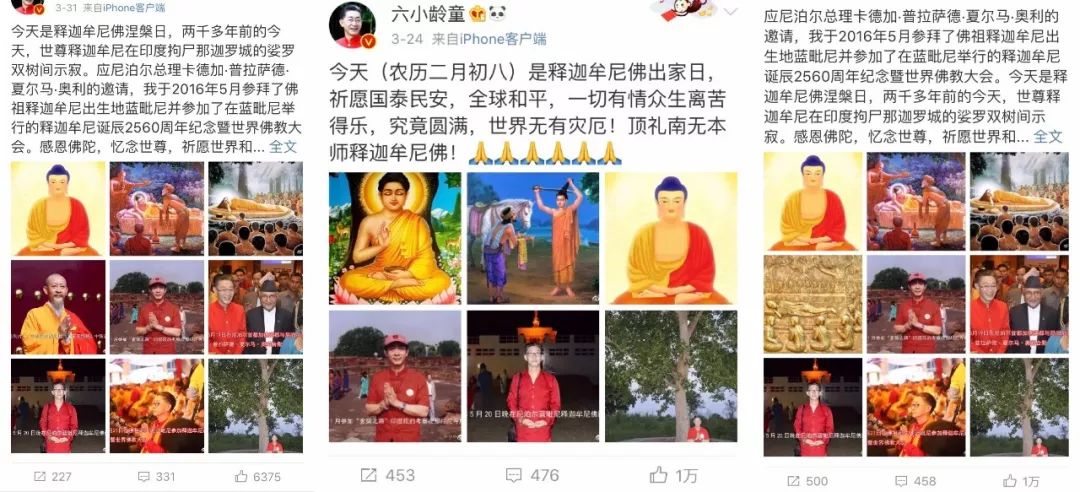Open the monk in yellow robe photo
Viewport: 1080px width, 492px height.
pos(59,307)
